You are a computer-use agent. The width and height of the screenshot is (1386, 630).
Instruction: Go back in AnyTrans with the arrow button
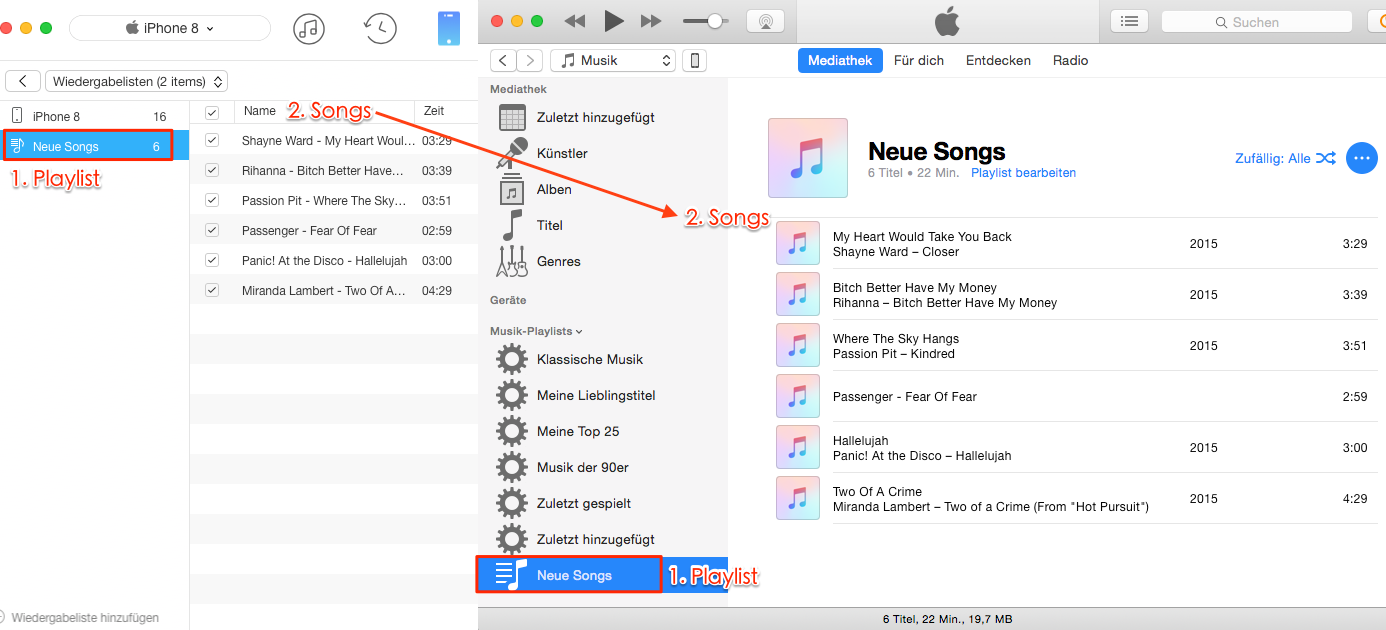click(23, 82)
